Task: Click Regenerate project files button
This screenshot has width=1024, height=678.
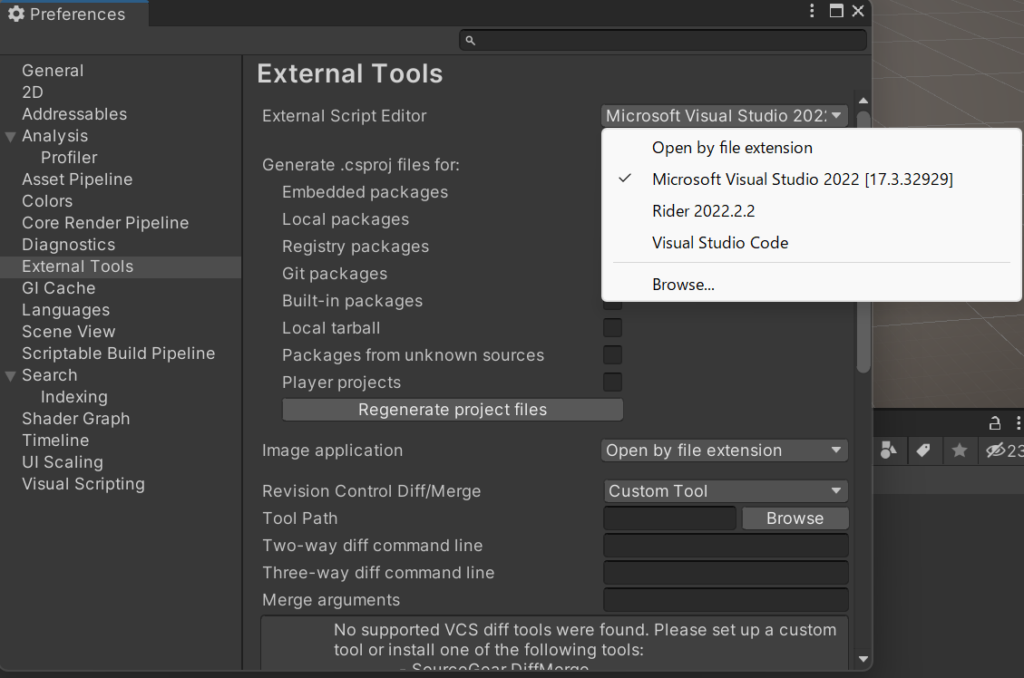Action: 453,410
